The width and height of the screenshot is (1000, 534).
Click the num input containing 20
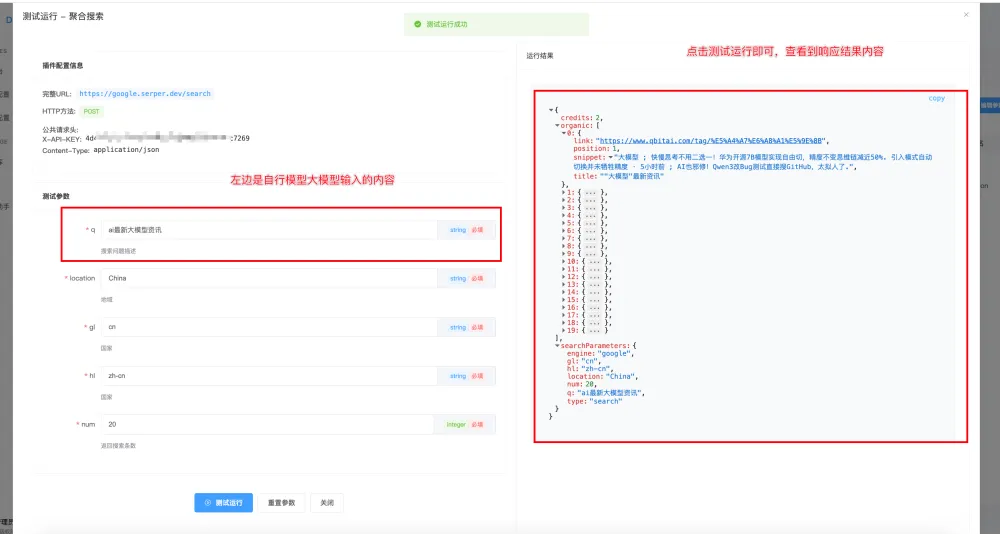(267, 424)
